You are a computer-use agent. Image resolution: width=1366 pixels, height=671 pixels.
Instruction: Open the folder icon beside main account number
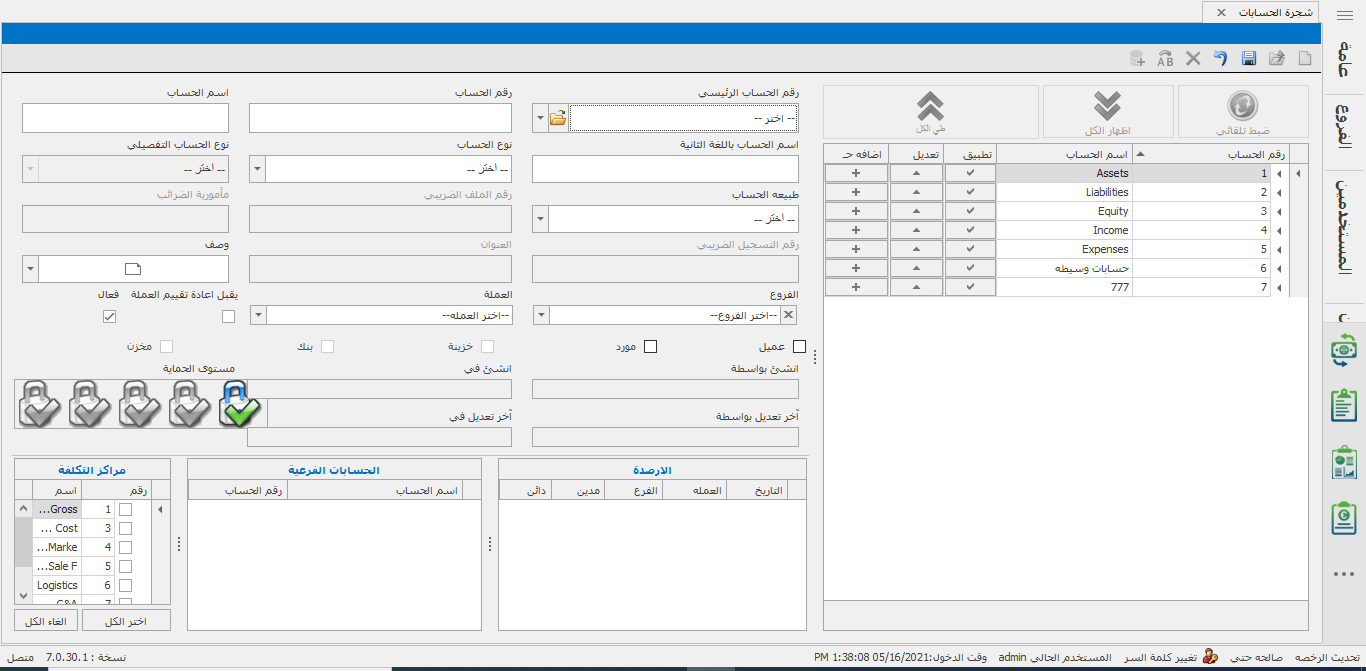coord(558,118)
